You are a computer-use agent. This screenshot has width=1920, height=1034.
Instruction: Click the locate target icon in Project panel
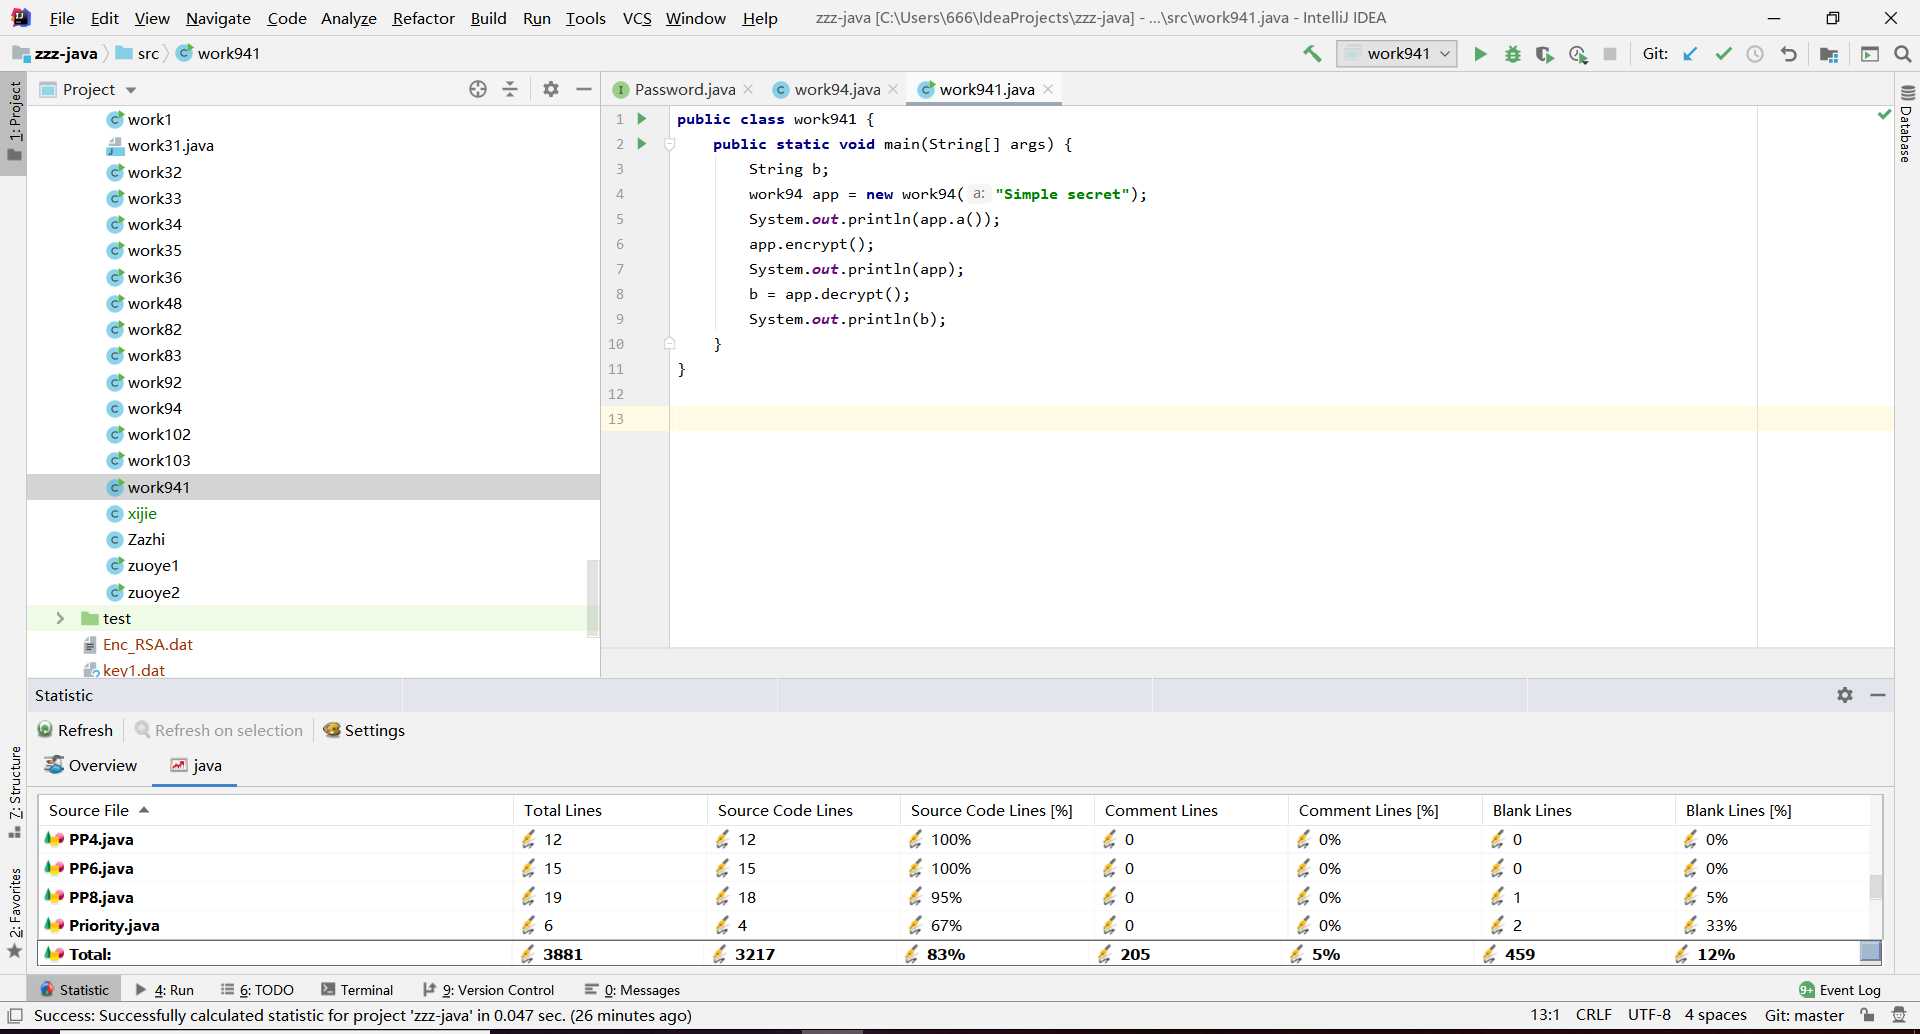tap(478, 89)
